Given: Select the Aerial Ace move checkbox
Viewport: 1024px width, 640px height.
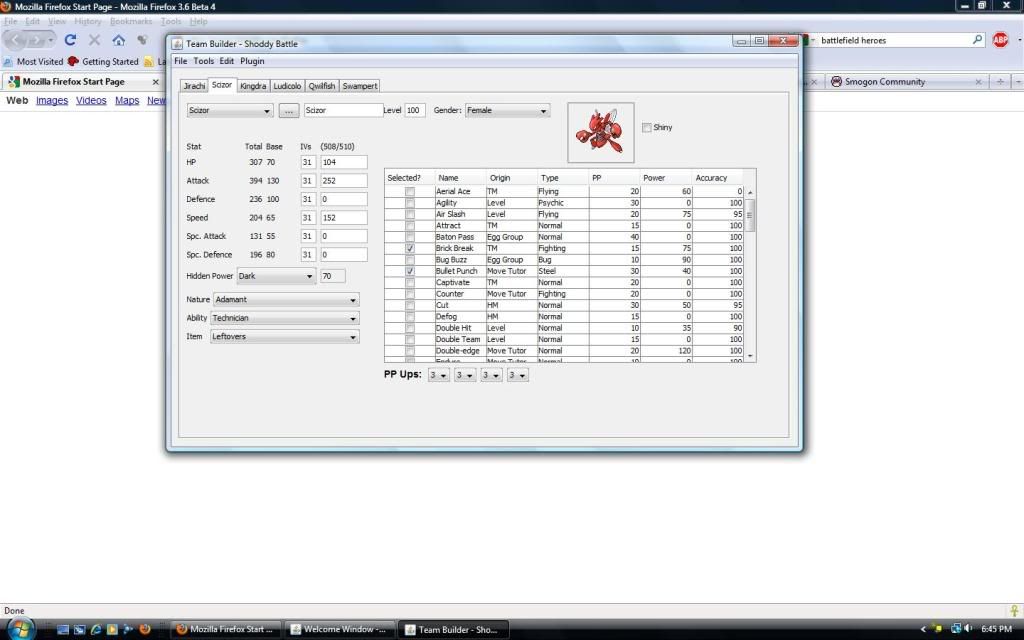Looking at the screenshot, I should pyautogui.click(x=410, y=191).
